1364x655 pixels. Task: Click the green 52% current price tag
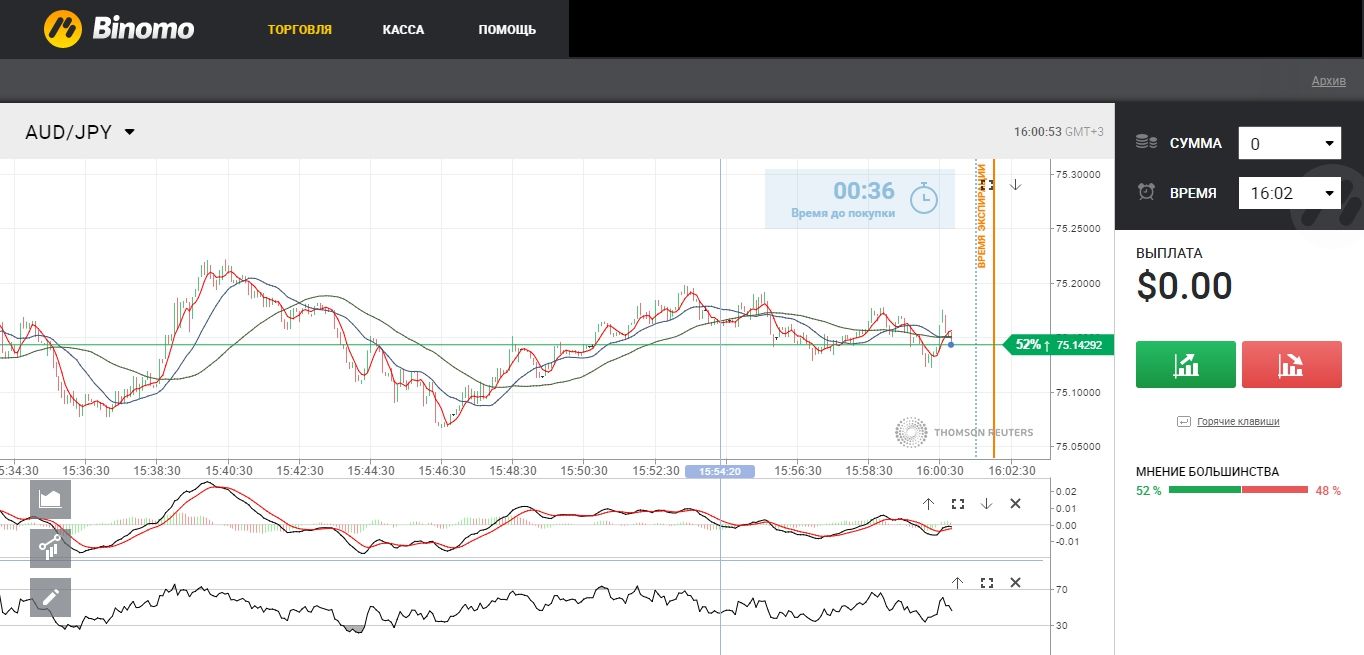pyautogui.click(x=1058, y=345)
